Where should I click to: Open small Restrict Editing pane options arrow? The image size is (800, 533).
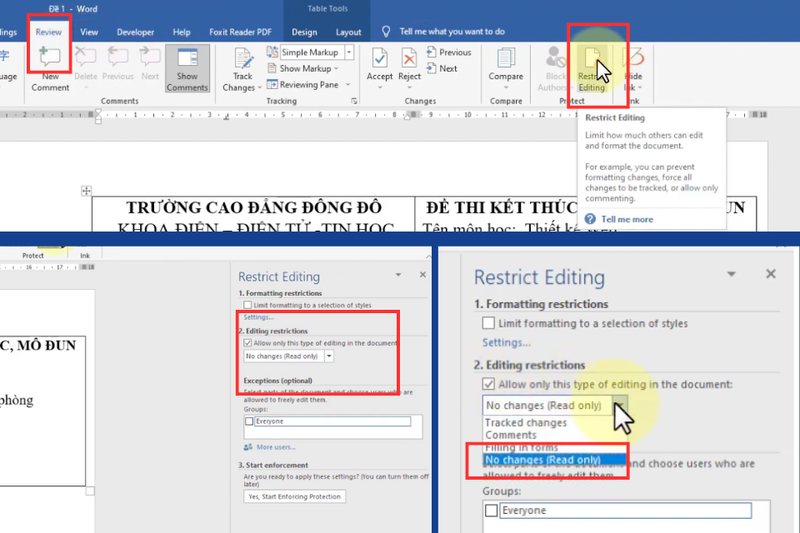tap(398, 275)
